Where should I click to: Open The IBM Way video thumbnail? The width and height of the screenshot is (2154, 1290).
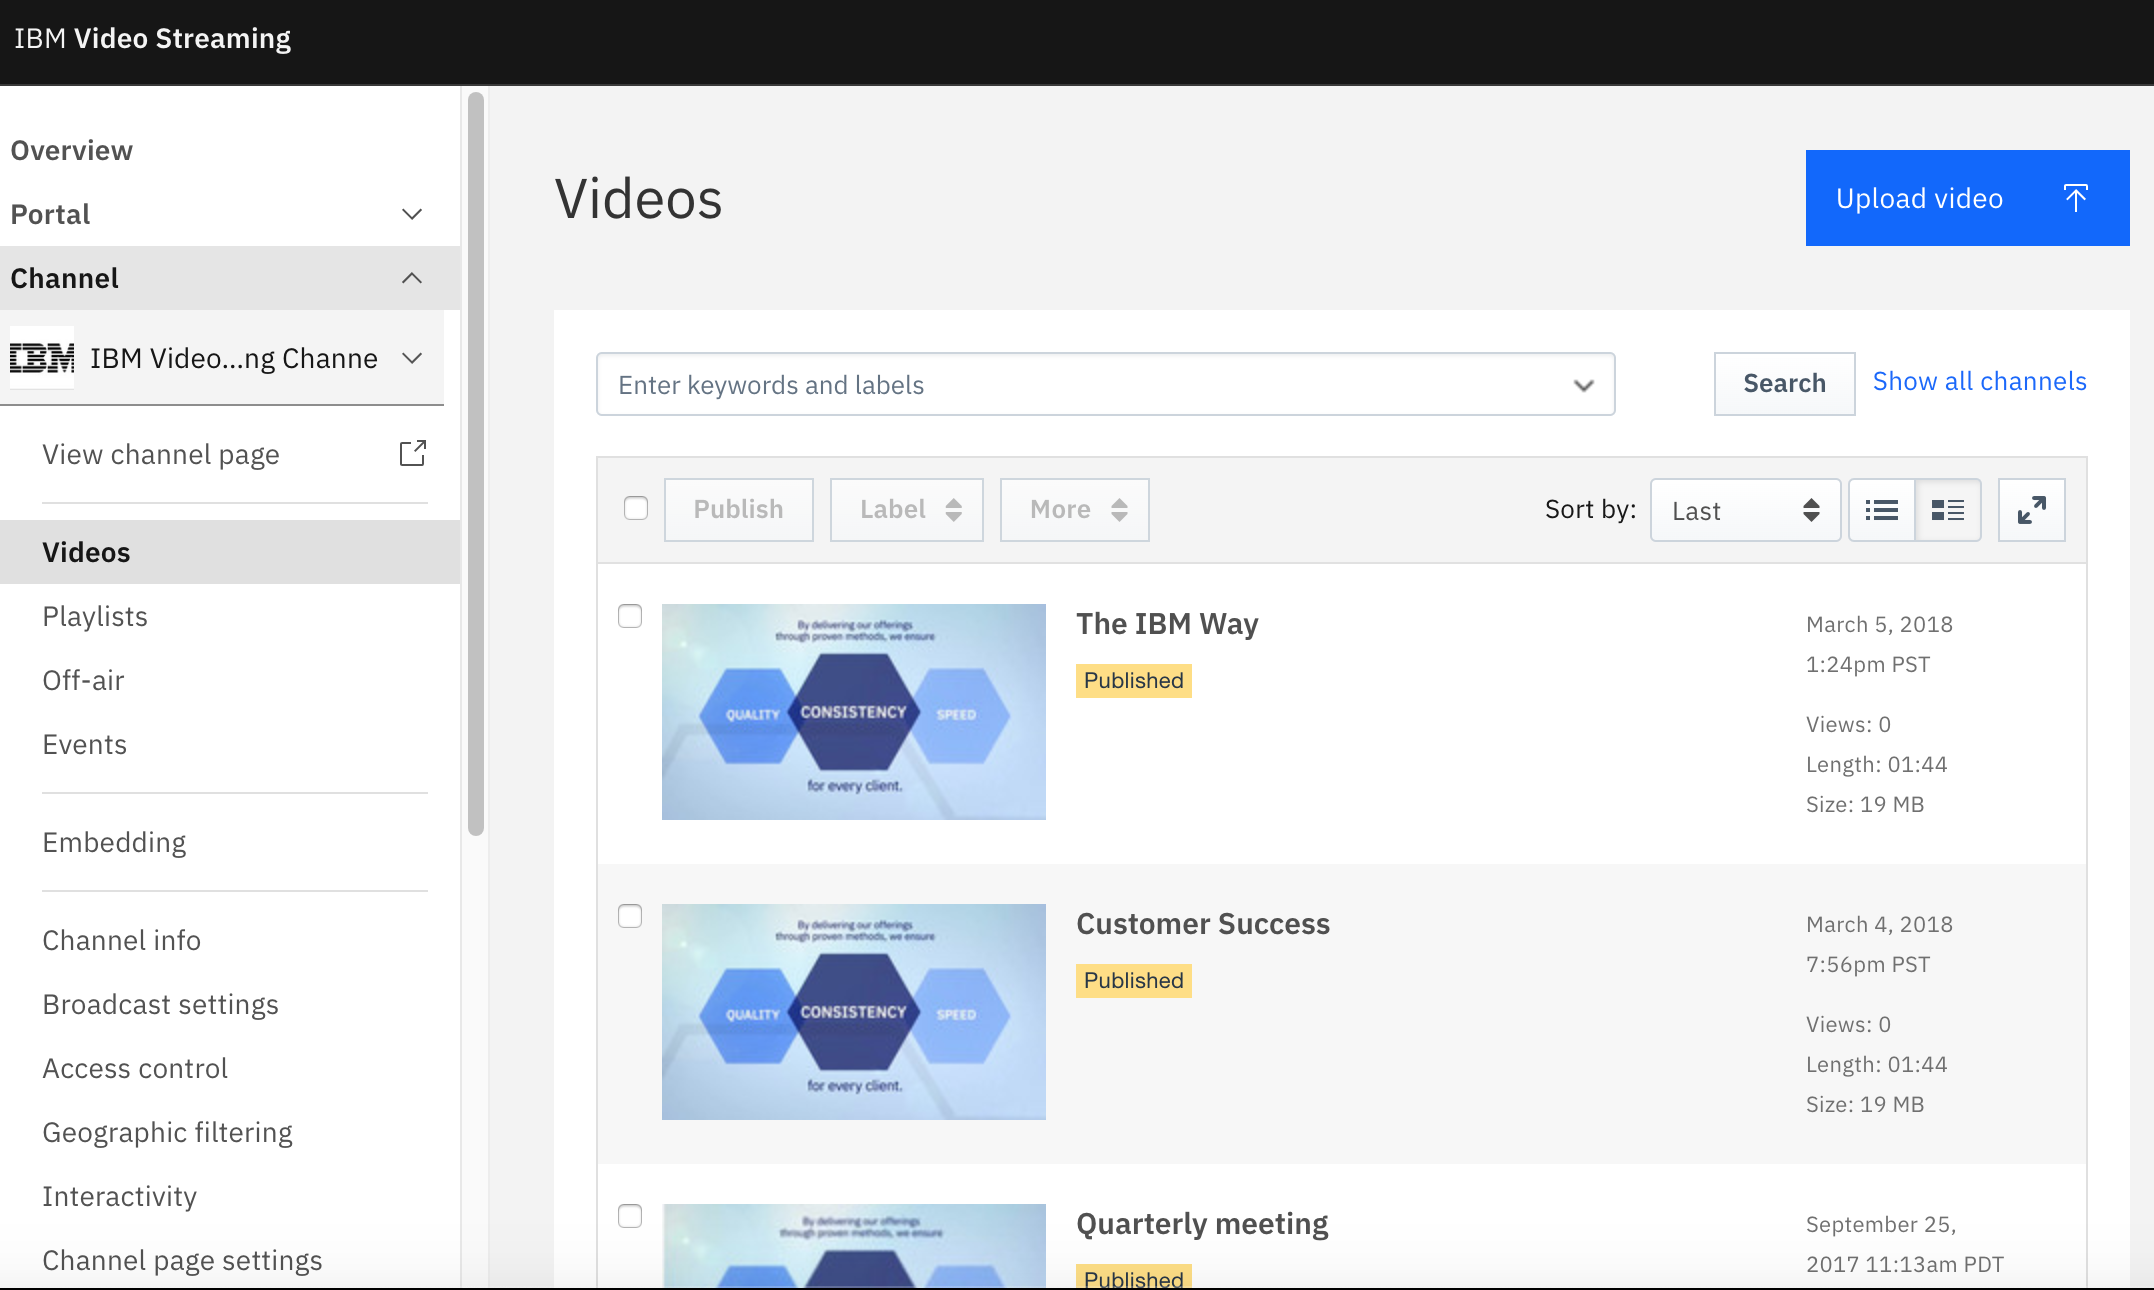point(854,712)
